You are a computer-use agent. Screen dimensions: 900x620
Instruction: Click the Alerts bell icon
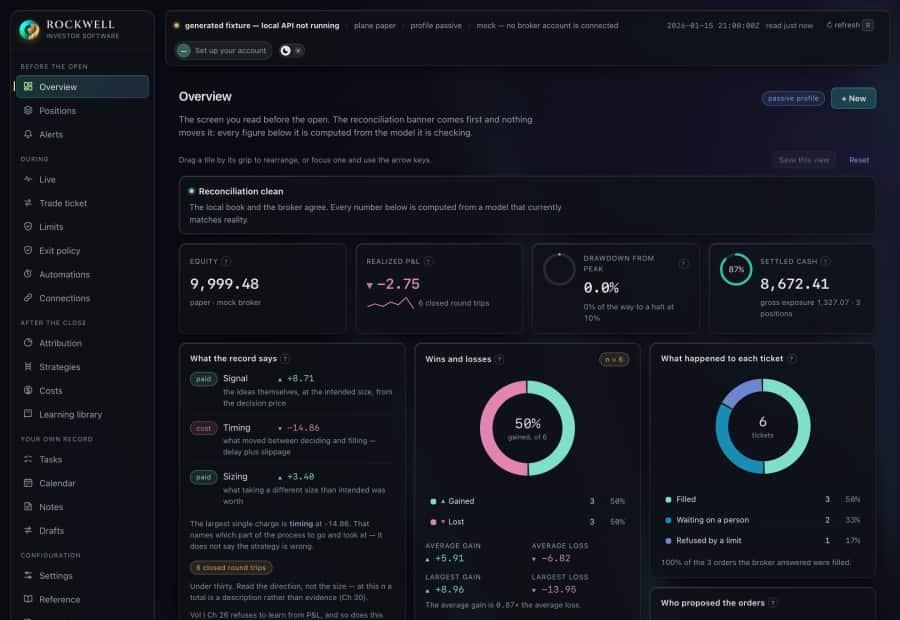[x=28, y=134]
